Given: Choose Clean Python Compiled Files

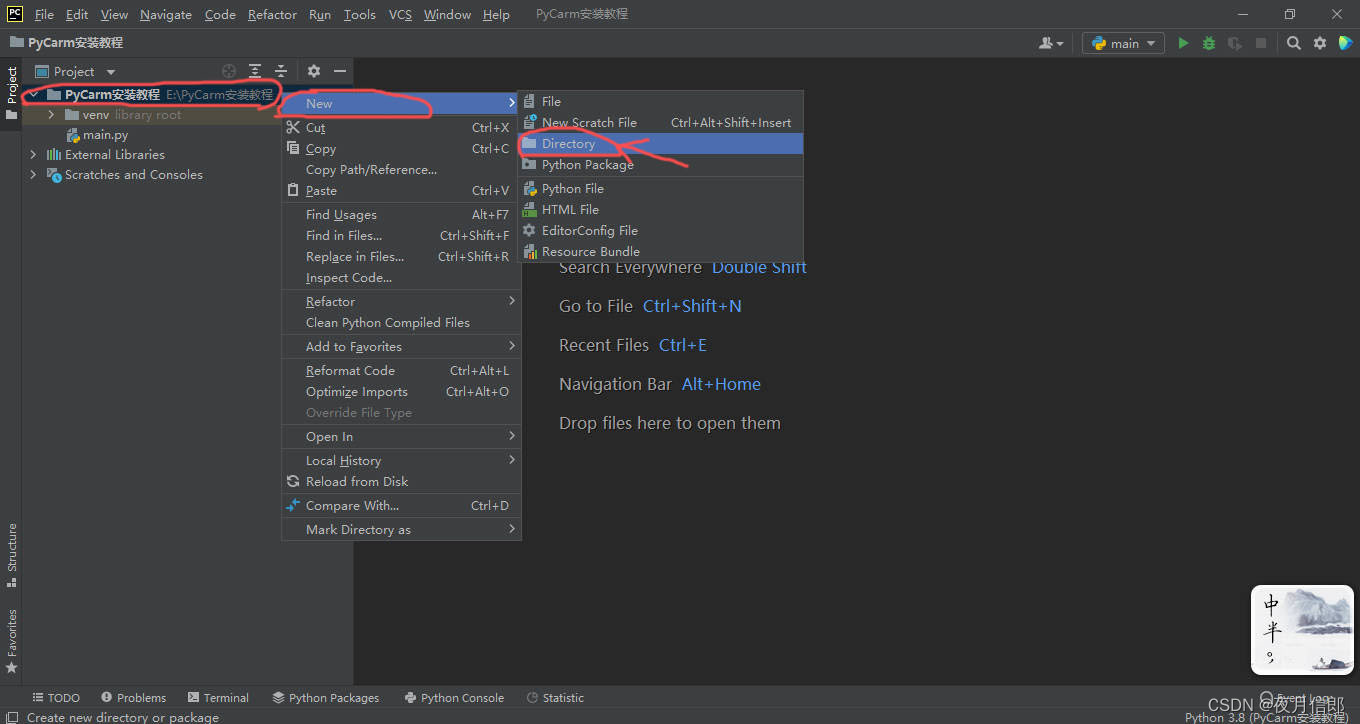Looking at the screenshot, I should click(x=400, y=323).
